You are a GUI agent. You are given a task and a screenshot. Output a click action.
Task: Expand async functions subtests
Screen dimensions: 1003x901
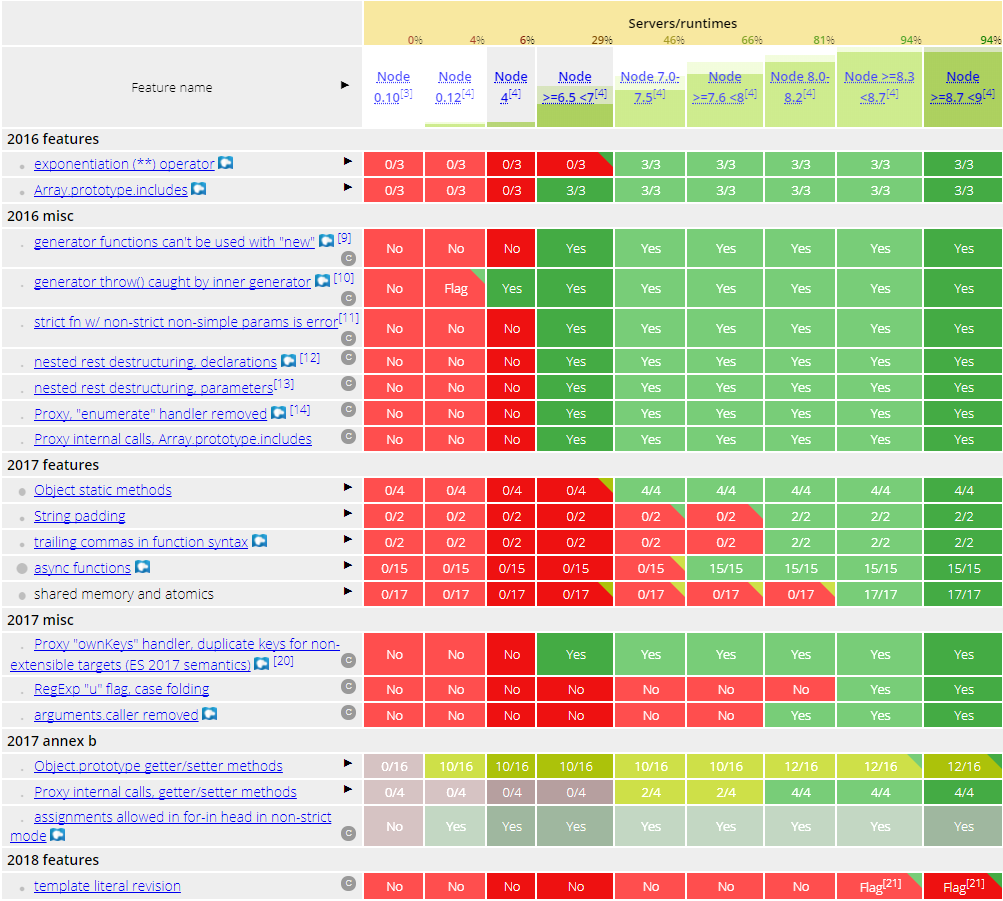[347, 565]
